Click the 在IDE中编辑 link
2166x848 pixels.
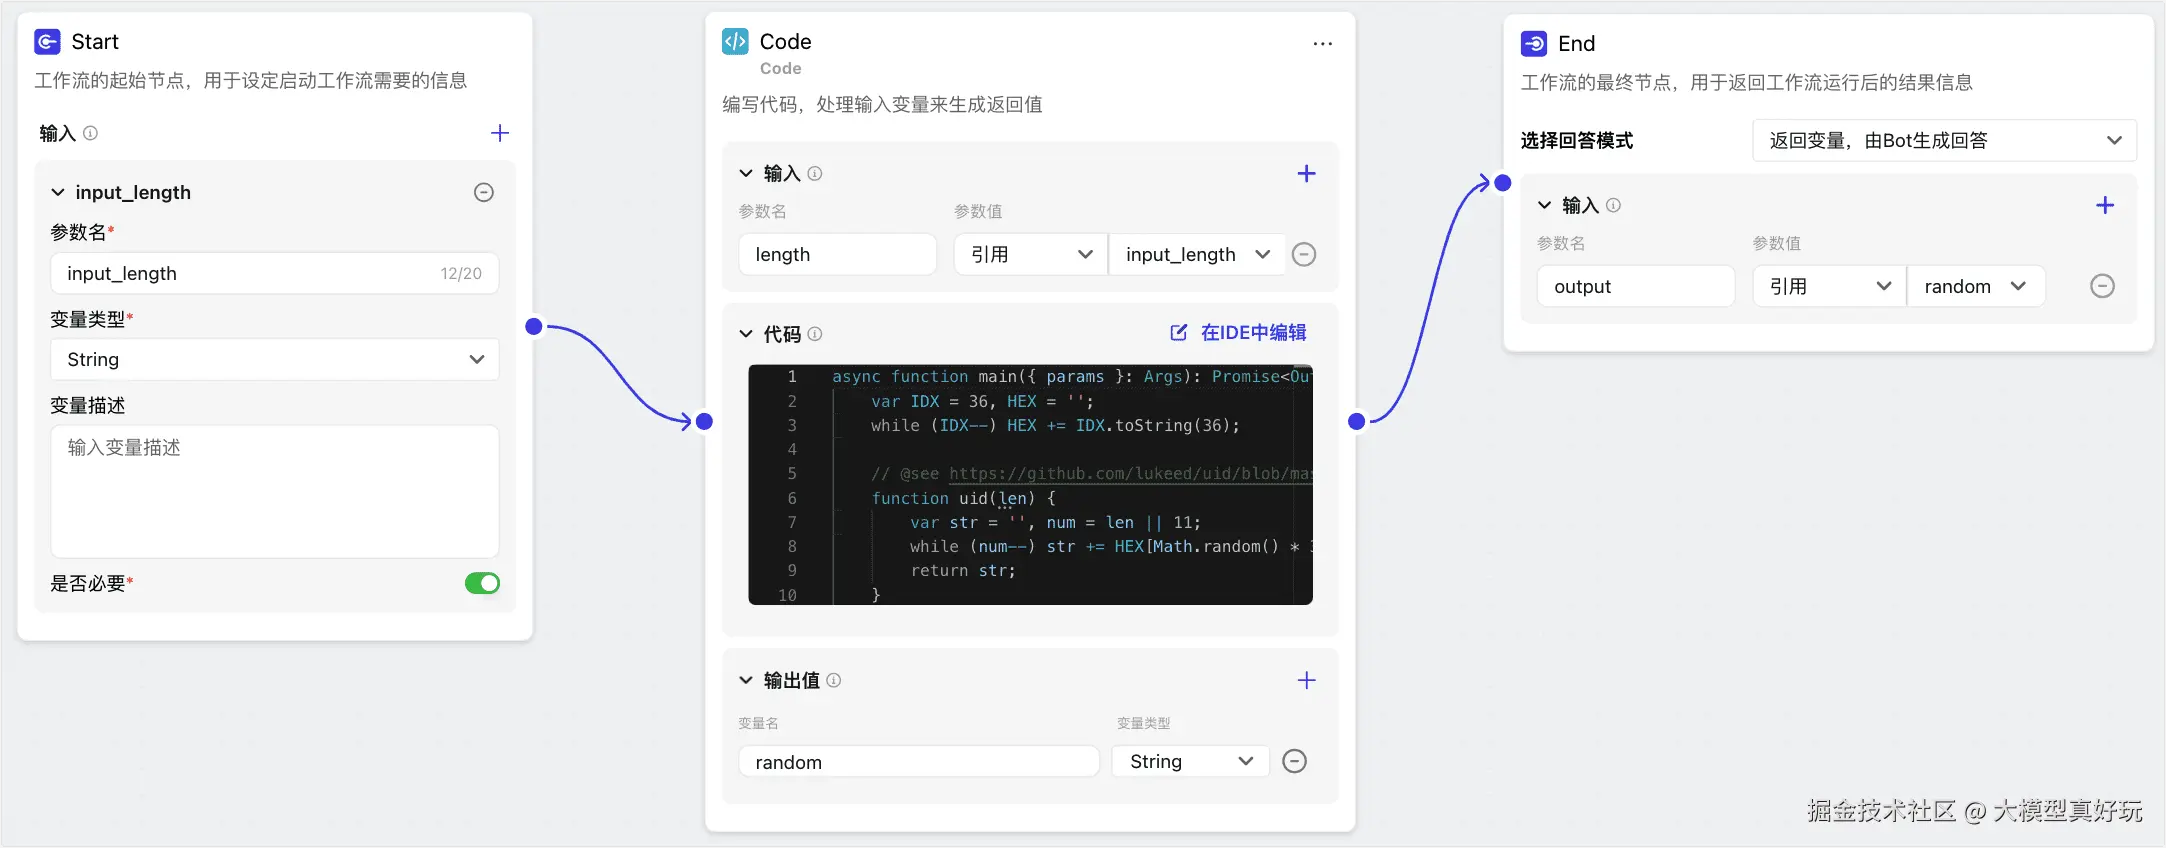tap(1253, 333)
